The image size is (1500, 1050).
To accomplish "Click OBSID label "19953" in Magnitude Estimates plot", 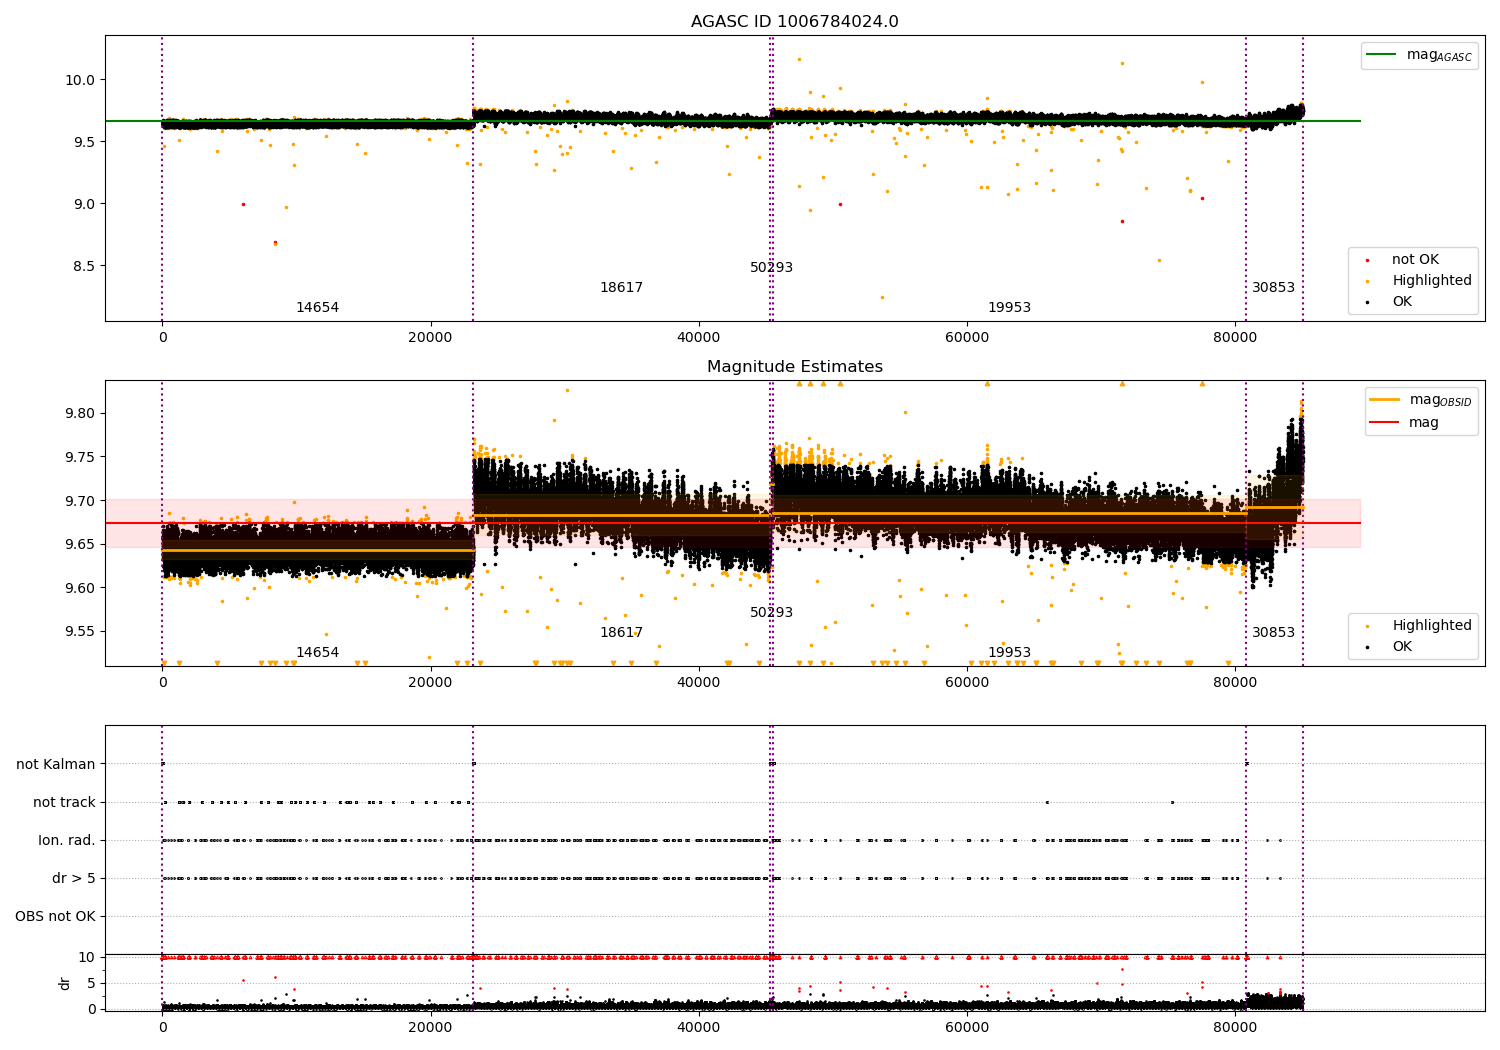I will click(1009, 653).
